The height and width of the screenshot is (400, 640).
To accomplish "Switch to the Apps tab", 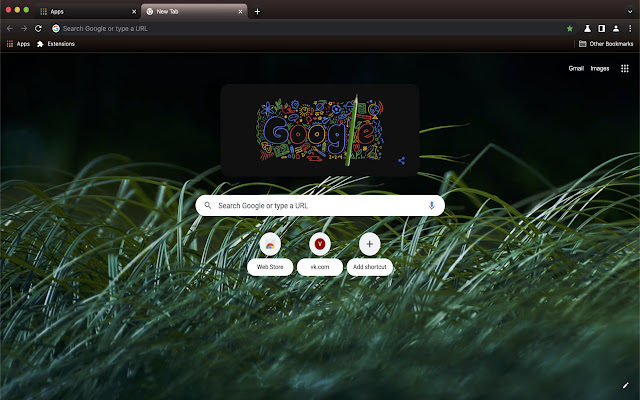I will click(x=88, y=11).
